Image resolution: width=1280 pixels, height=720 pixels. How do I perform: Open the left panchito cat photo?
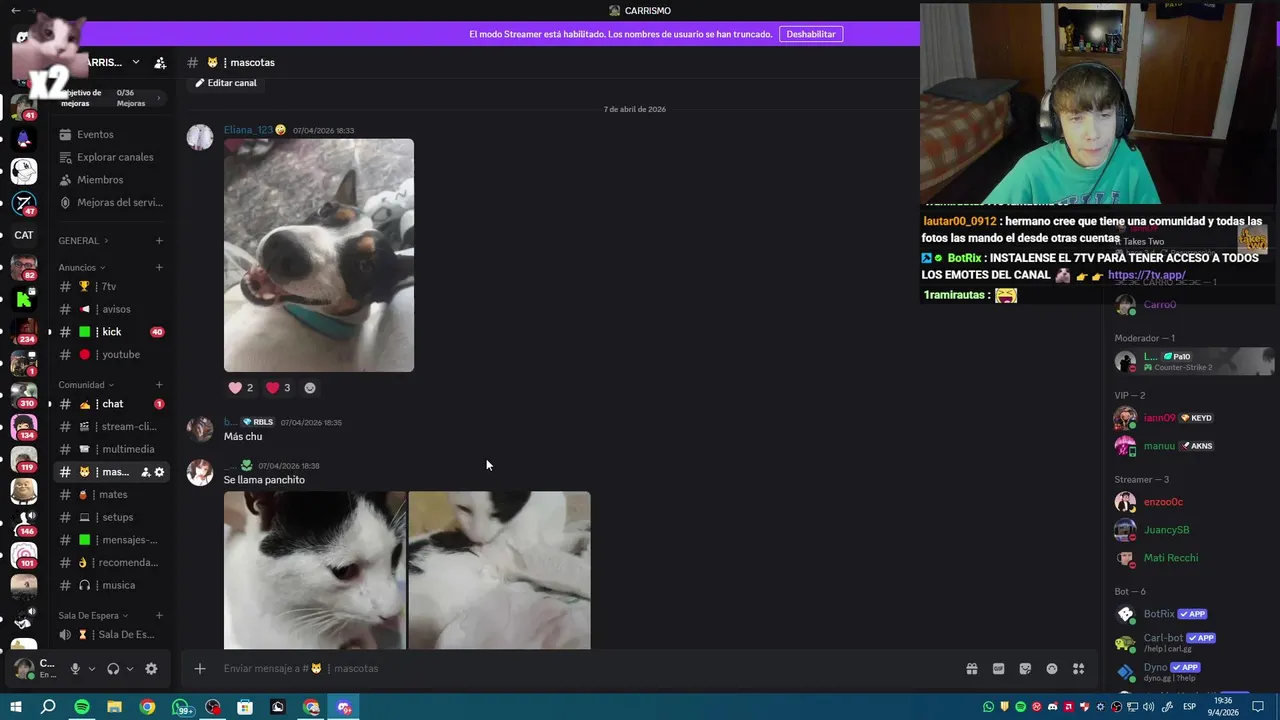coord(315,570)
